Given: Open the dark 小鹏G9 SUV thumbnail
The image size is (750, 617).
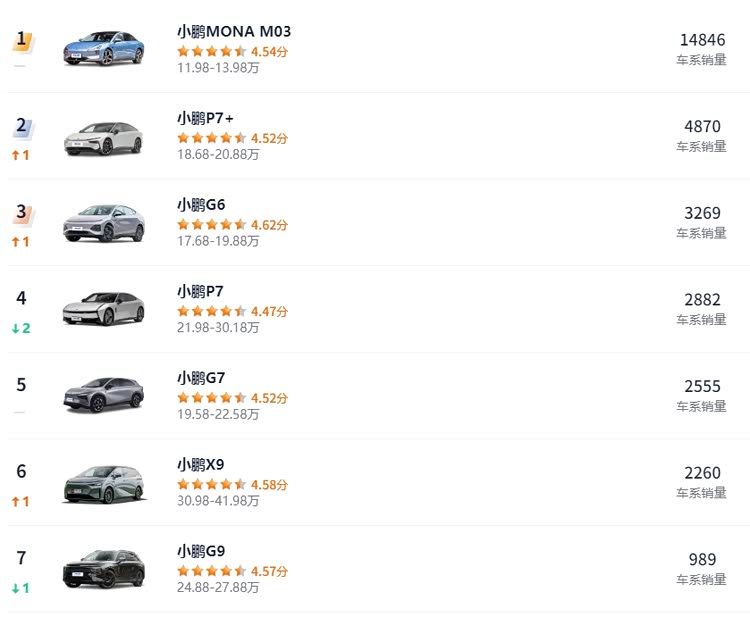Looking at the screenshot, I should [104, 569].
